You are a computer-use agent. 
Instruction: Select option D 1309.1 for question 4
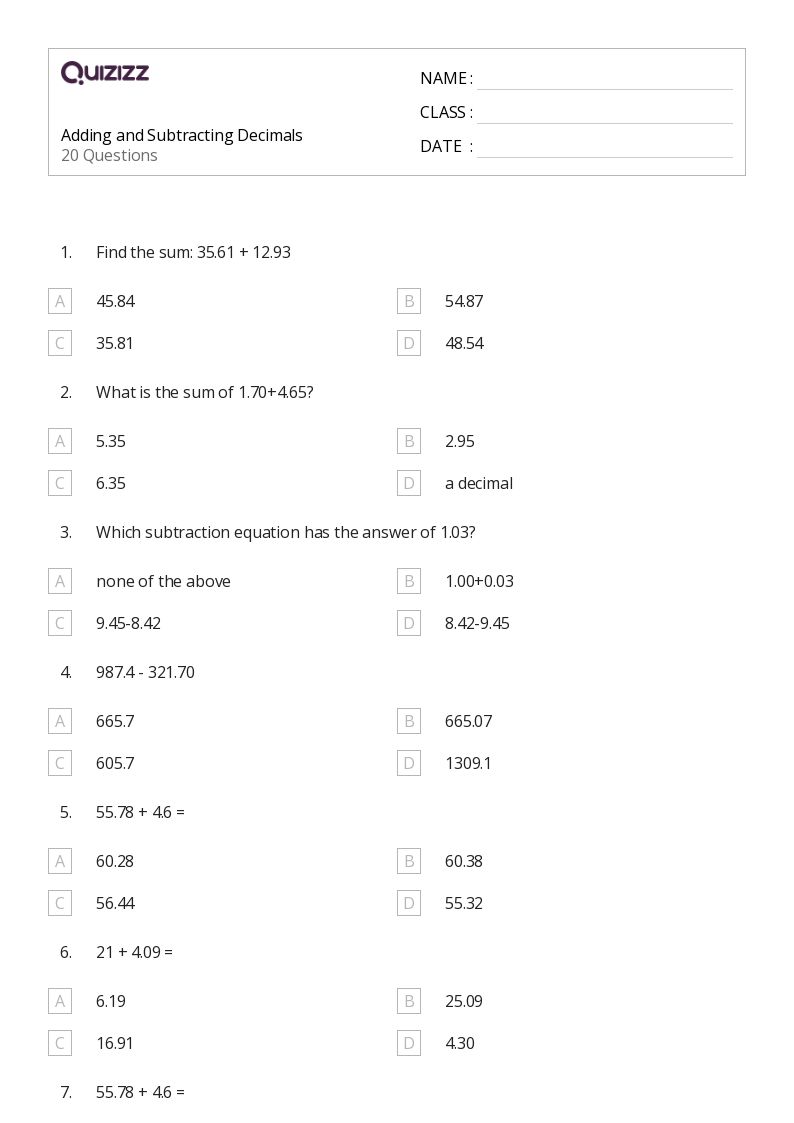pyautogui.click(x=409, y=763)
